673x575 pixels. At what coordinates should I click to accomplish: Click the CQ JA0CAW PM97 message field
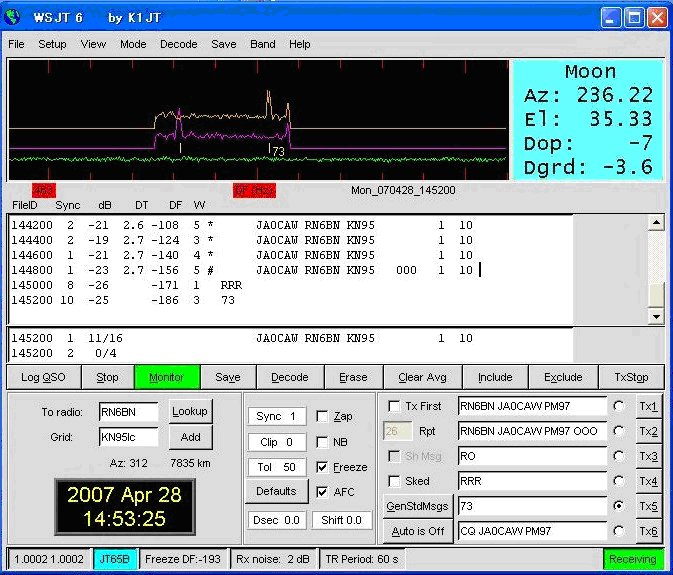532,531
